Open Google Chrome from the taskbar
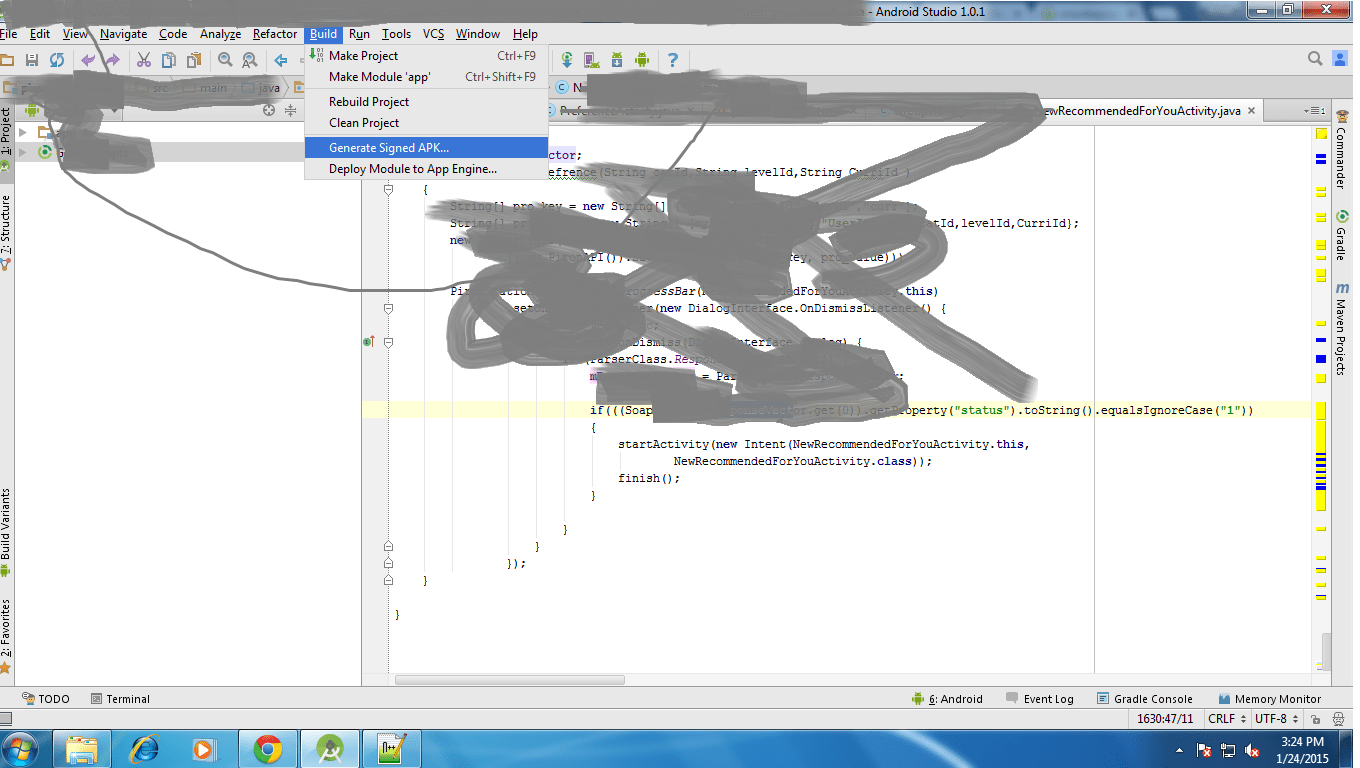Image resolution: width=1360 pixels, height=768 pixels. (267, 749)
